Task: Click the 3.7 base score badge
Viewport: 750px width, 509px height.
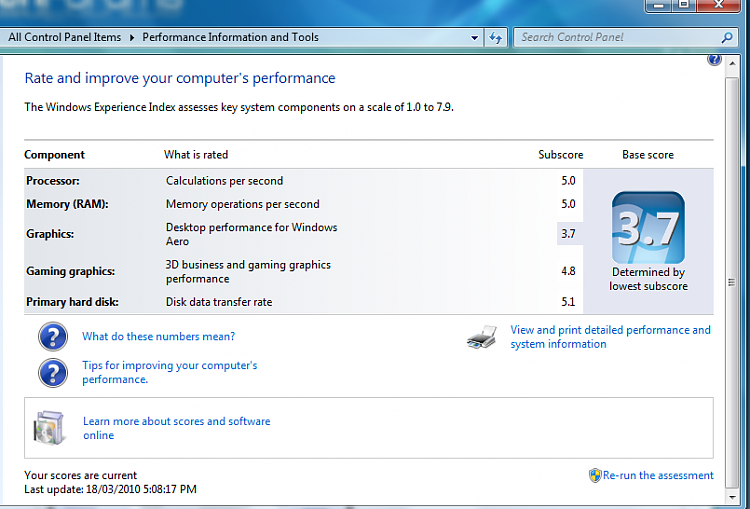Action: (x=648, y=227)
